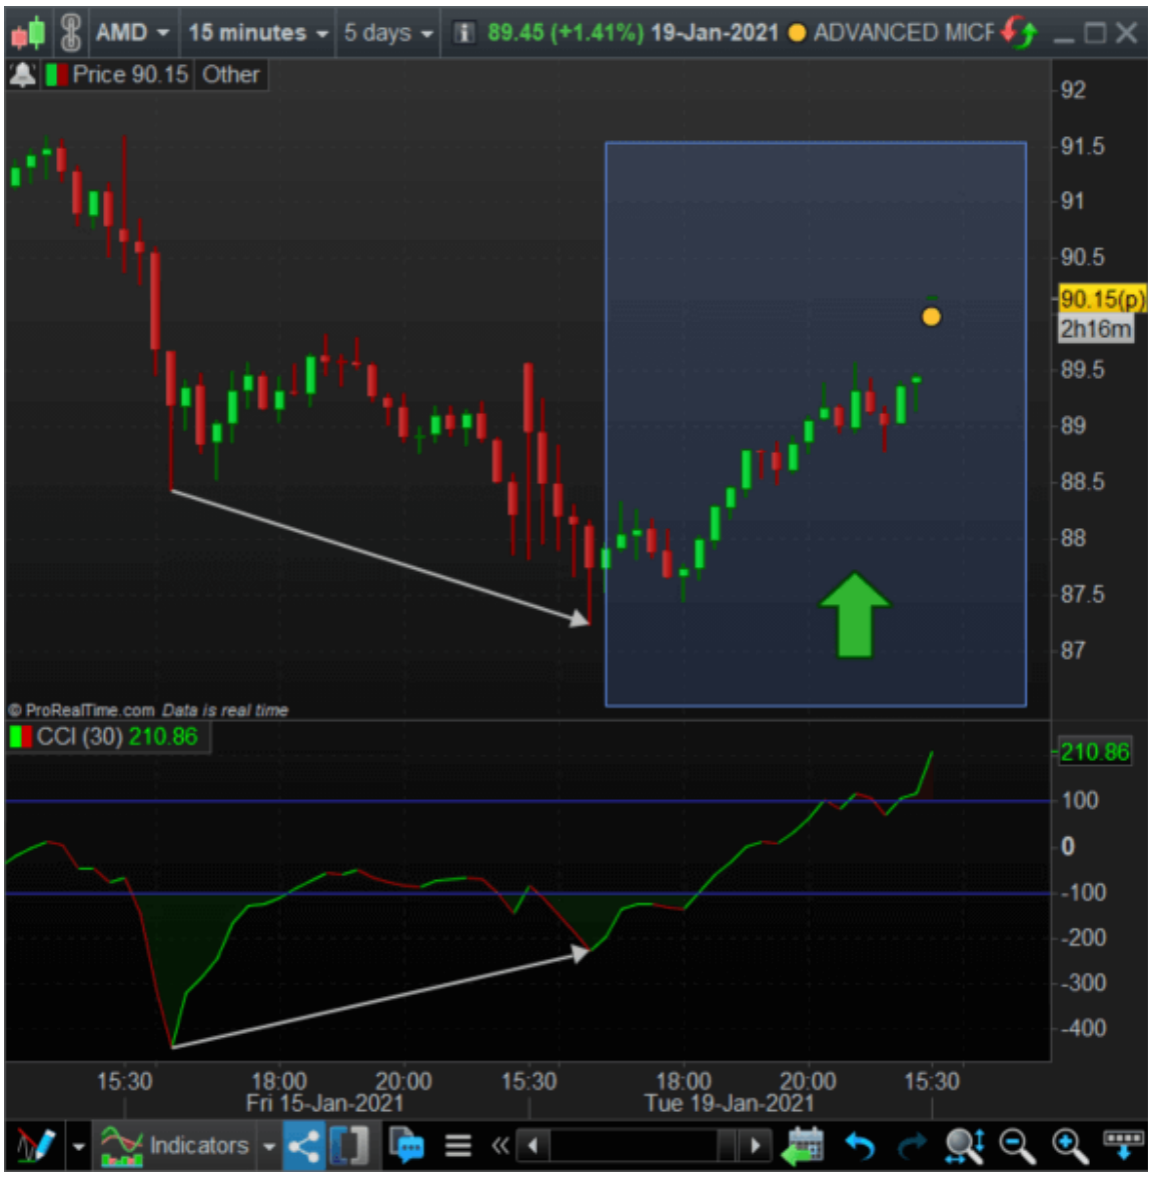Click the share icon in bottom toolbar

click(x=304, y=1145)
